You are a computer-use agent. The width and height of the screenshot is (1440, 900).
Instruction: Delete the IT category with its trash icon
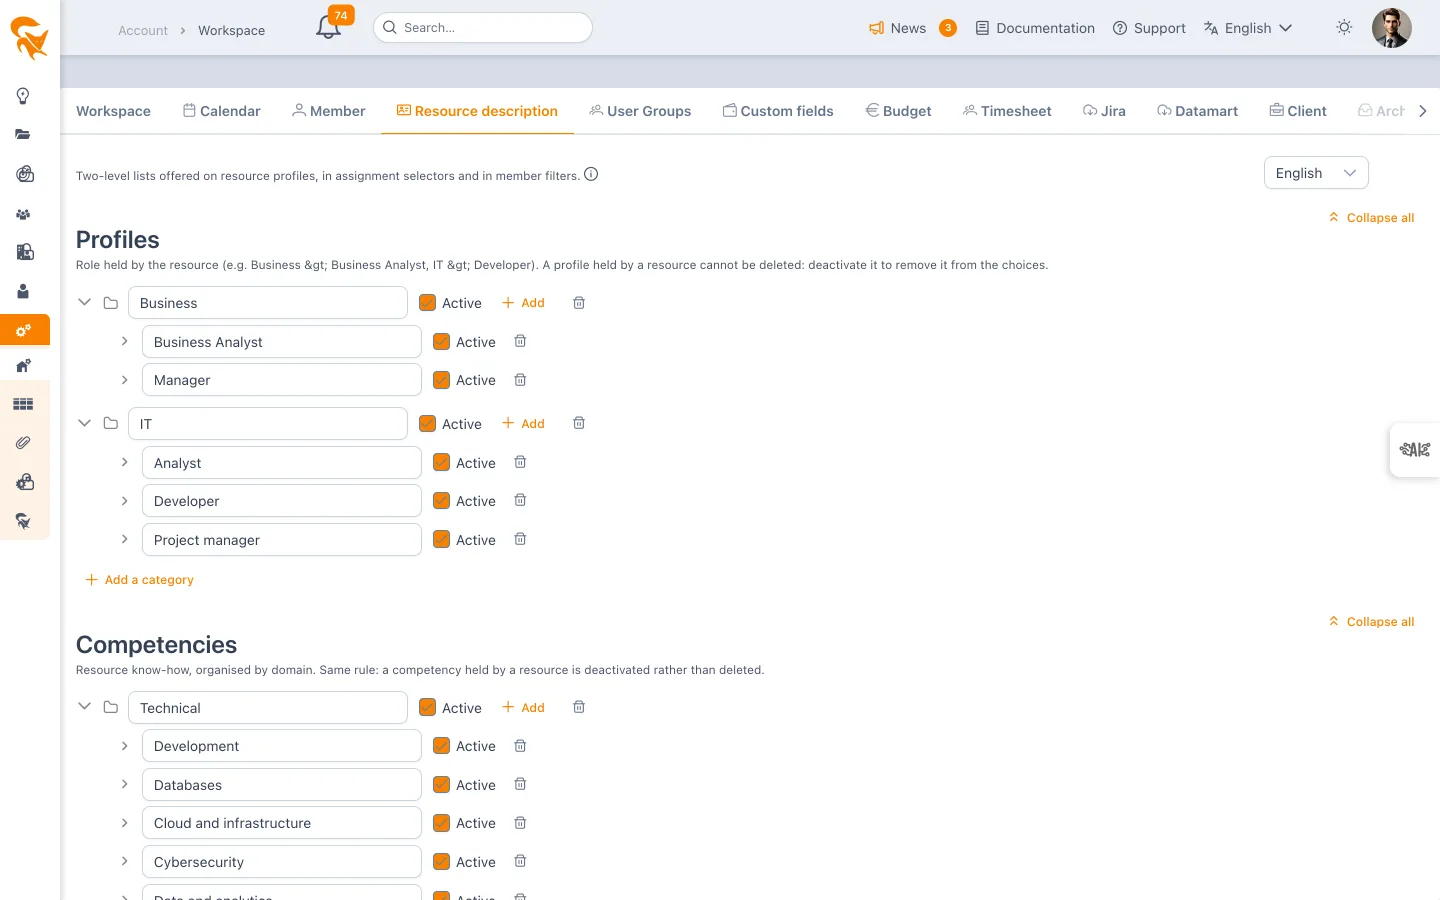click(579, 423)
